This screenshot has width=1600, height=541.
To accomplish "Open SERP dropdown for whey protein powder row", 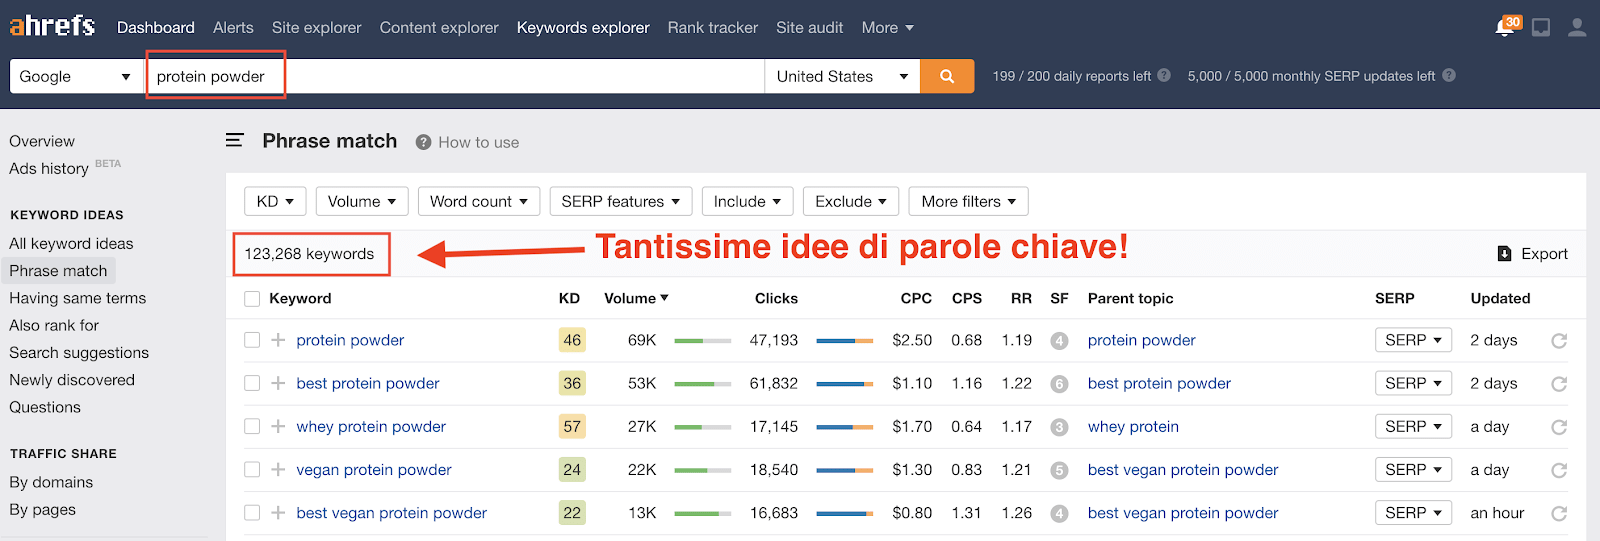I will [1413, 426].
